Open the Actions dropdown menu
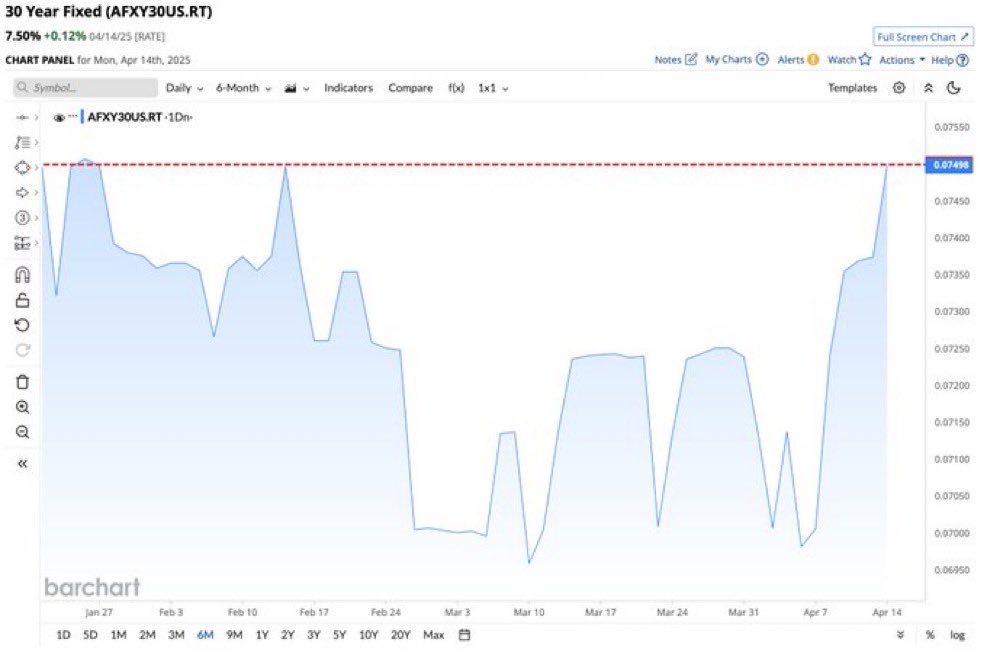 coord(900,60)
